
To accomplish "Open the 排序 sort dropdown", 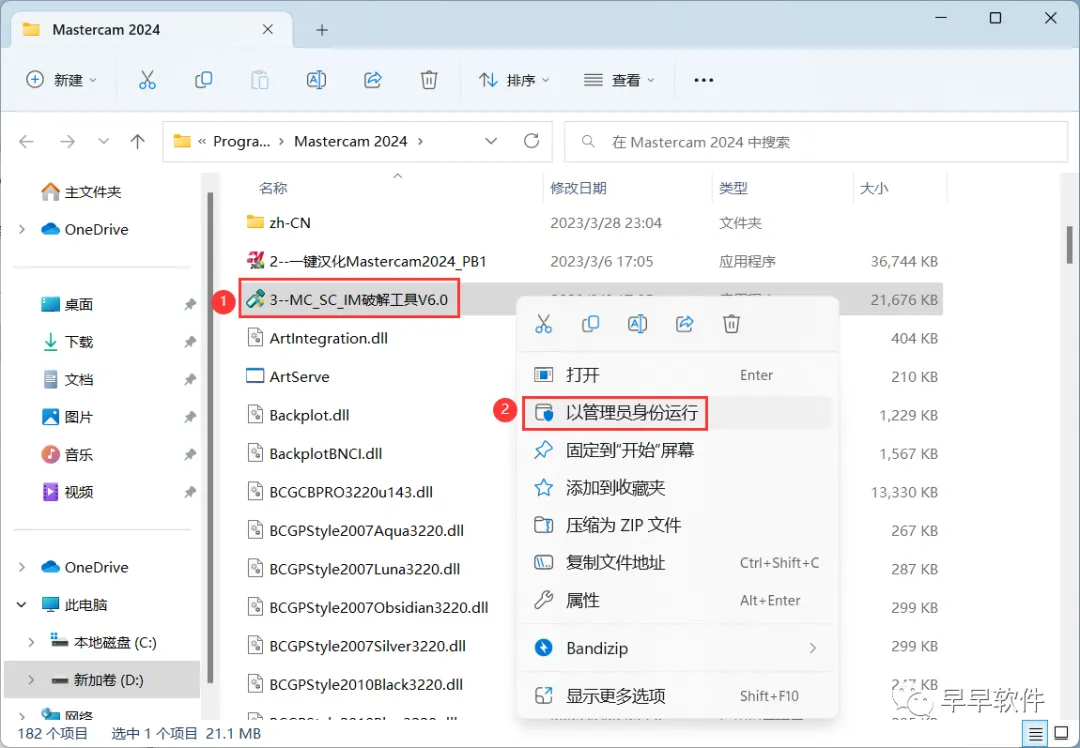I will (515, 80).
